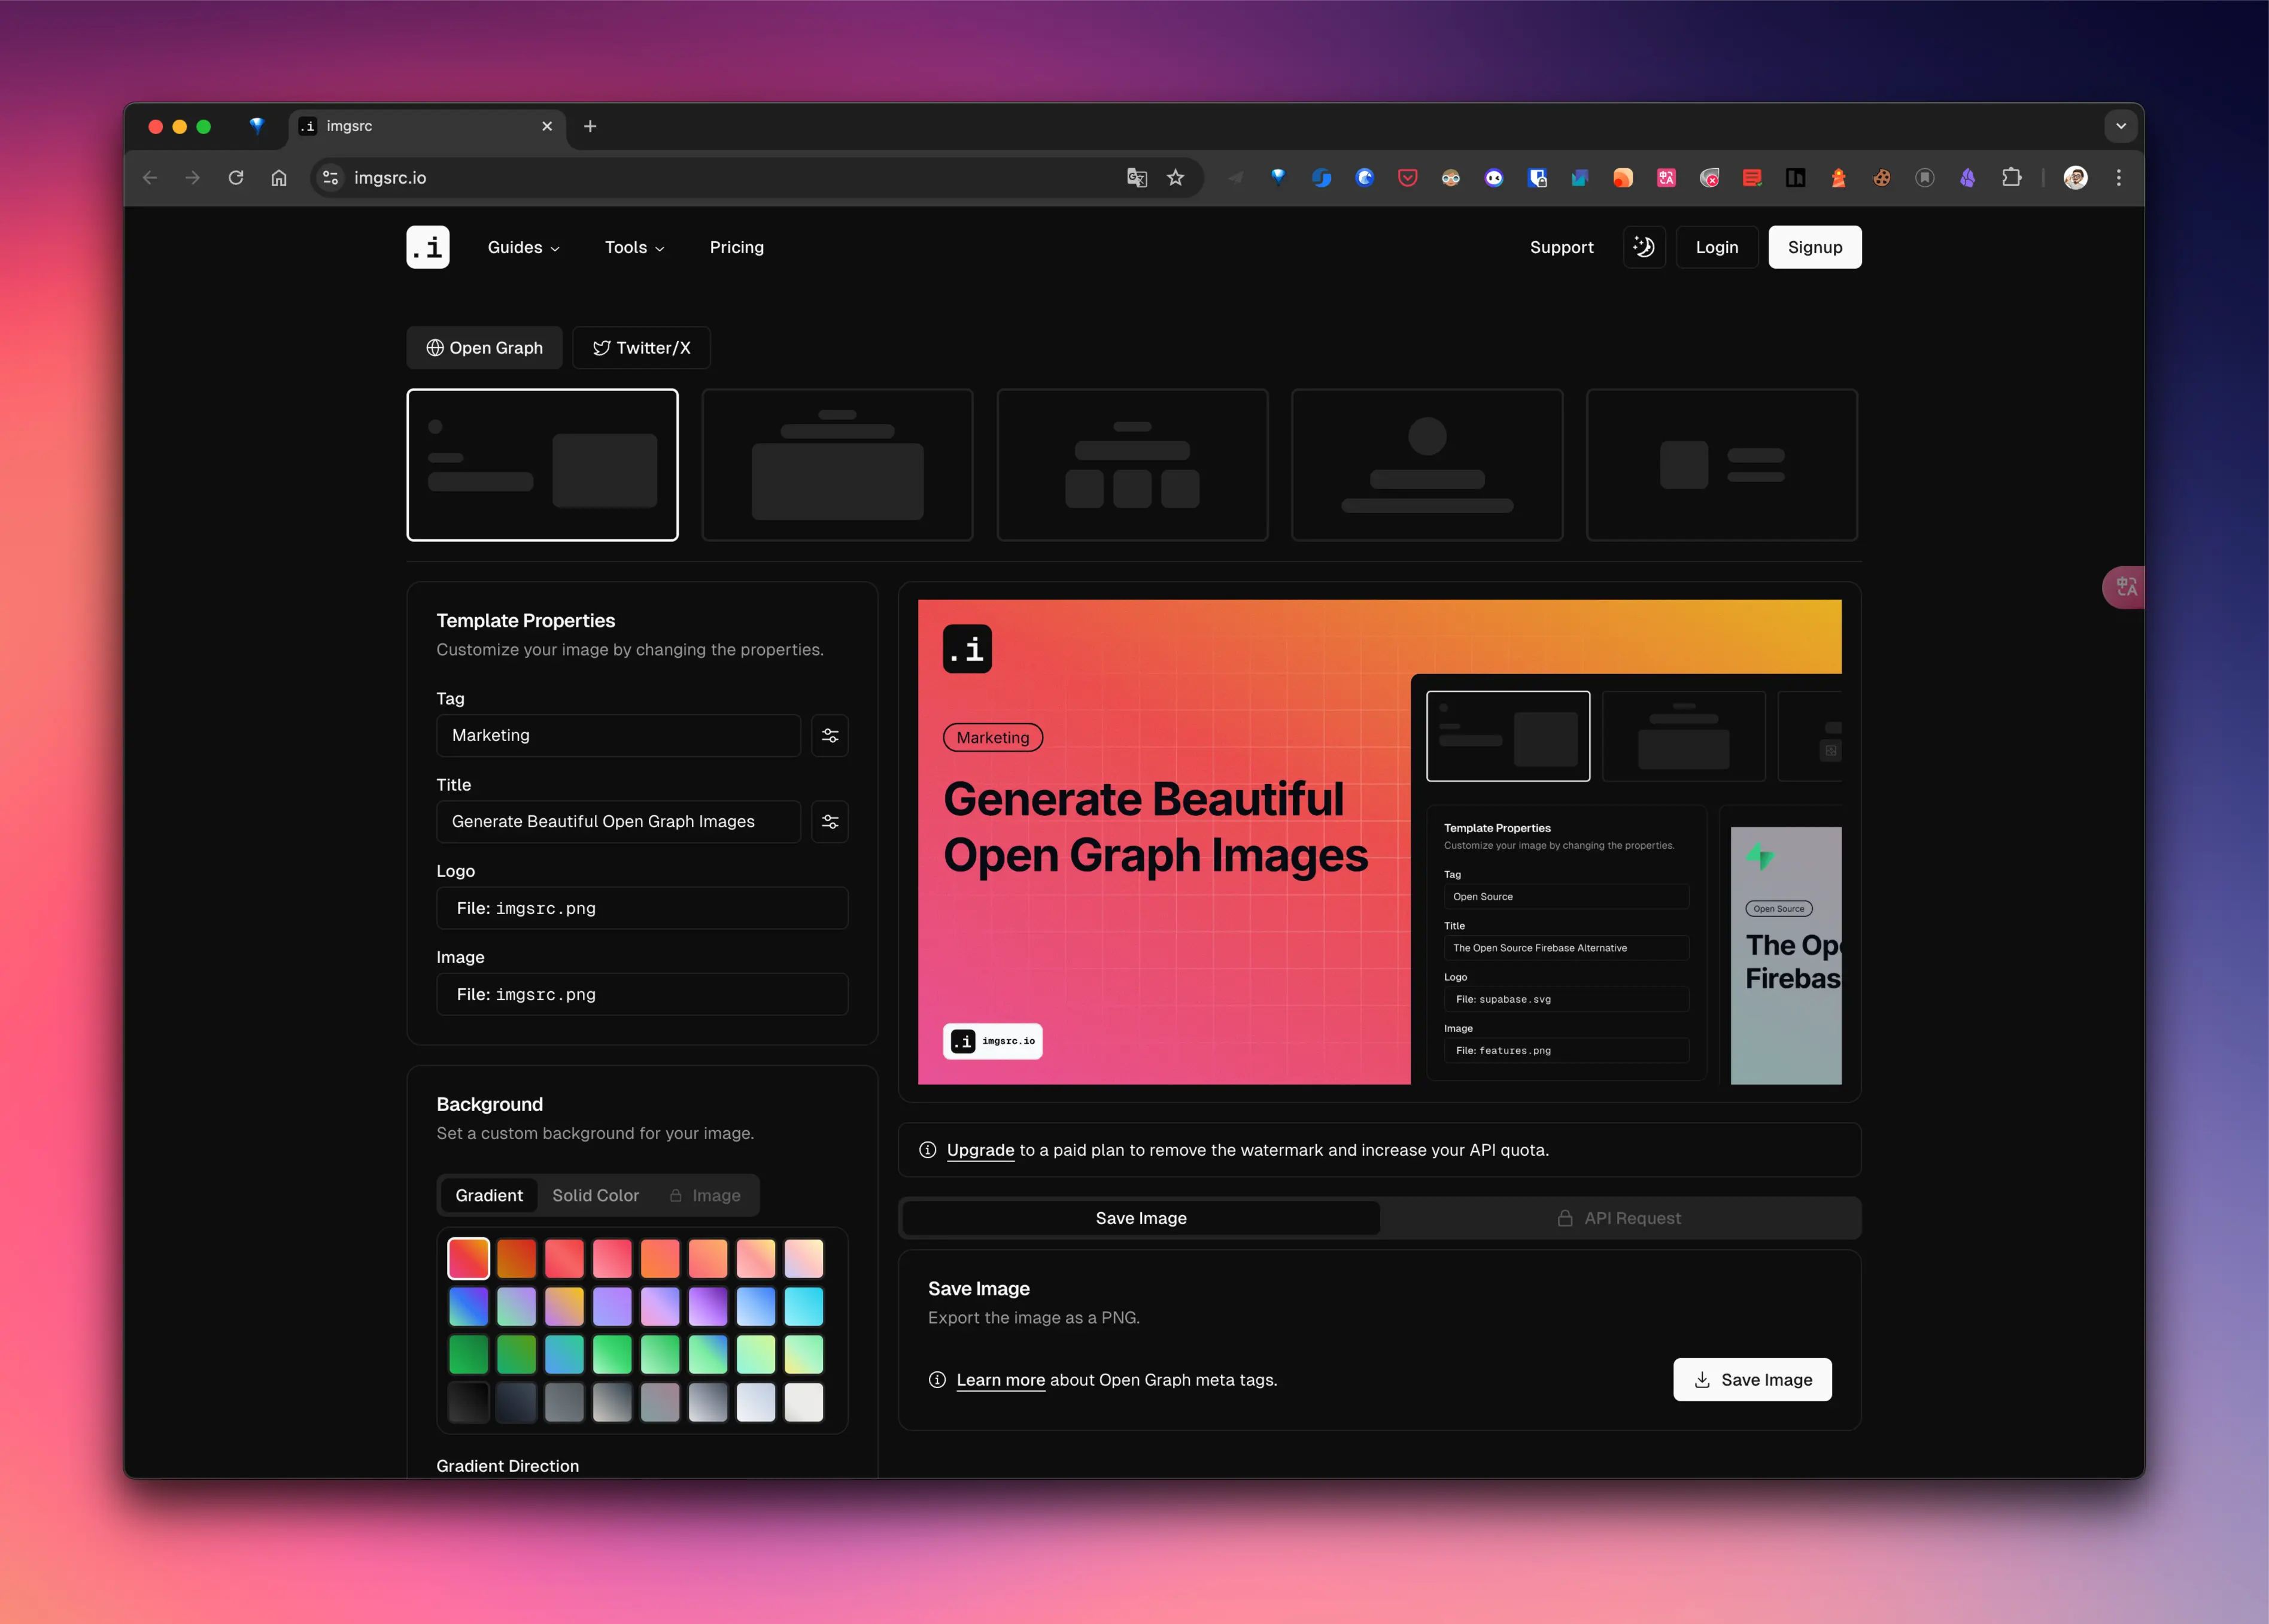The width and height of the screenshot is (2269, 1624).
Task: Open Tag field settings sliders icon
Action: tap(829, 735)
